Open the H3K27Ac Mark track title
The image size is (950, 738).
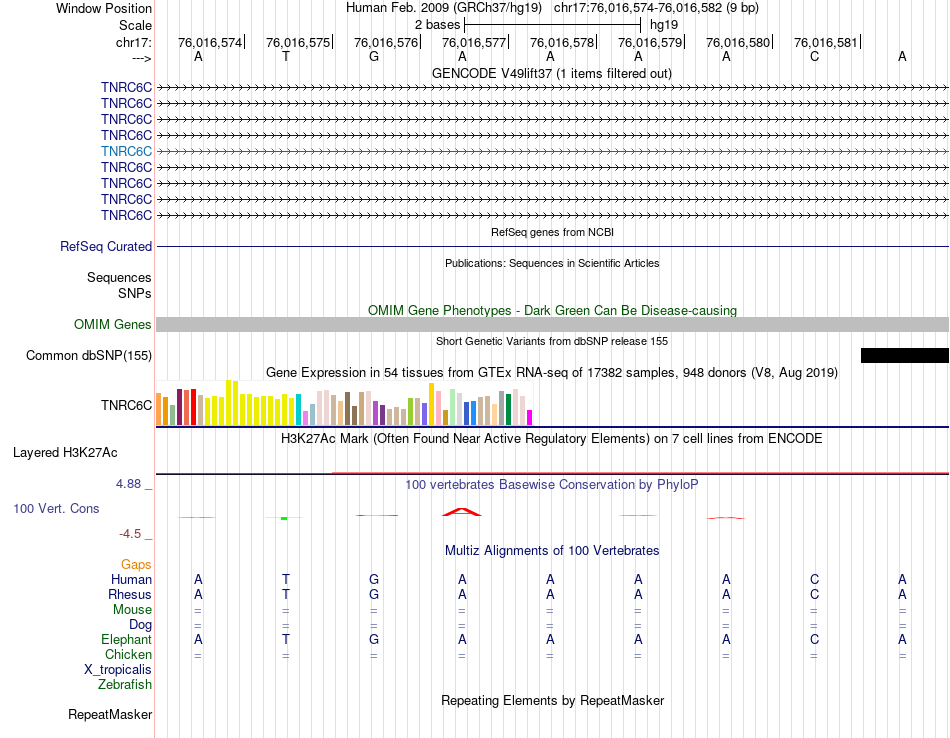[551, 438]
